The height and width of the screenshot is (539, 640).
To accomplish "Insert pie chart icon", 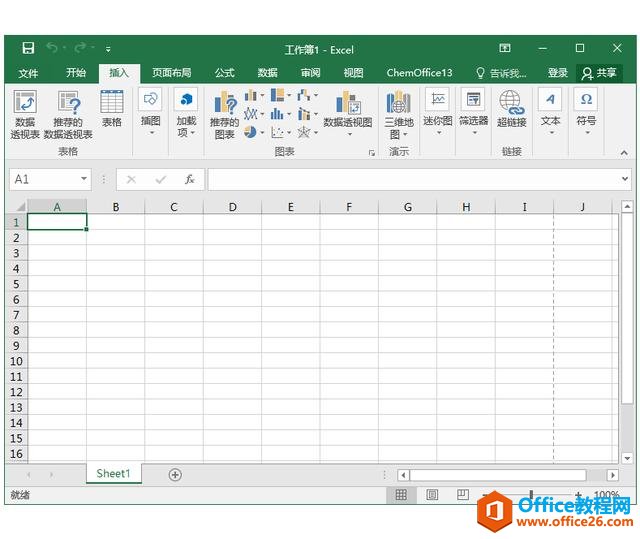I will tap(251, 132).
